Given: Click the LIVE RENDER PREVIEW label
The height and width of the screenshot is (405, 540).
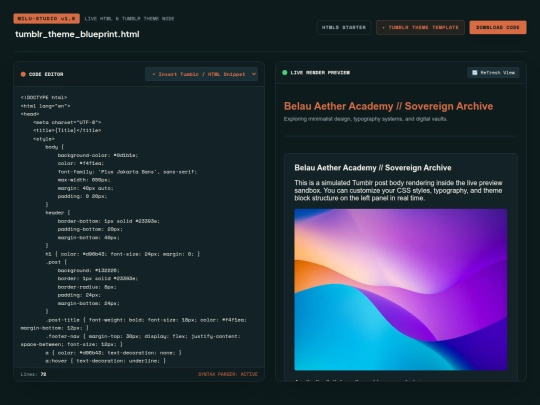Looking at the screenshot, I should pos(320,73).
